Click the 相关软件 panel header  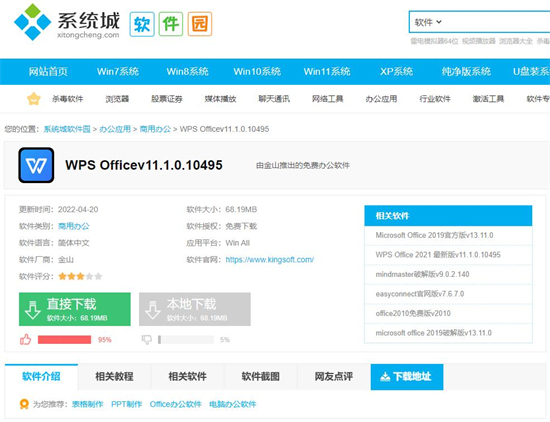coord(448,216)
